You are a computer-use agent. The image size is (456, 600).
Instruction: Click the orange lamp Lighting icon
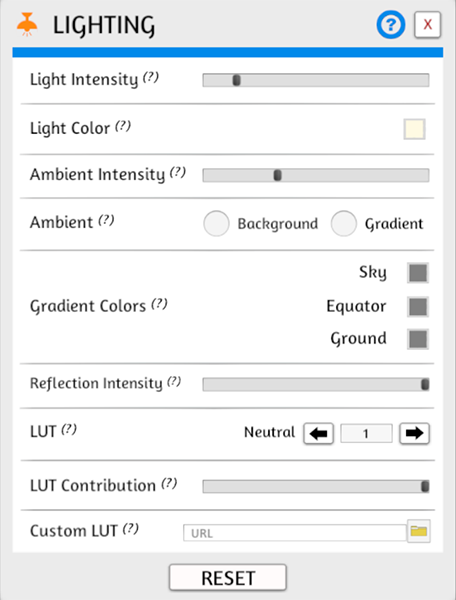pos(27,24)
